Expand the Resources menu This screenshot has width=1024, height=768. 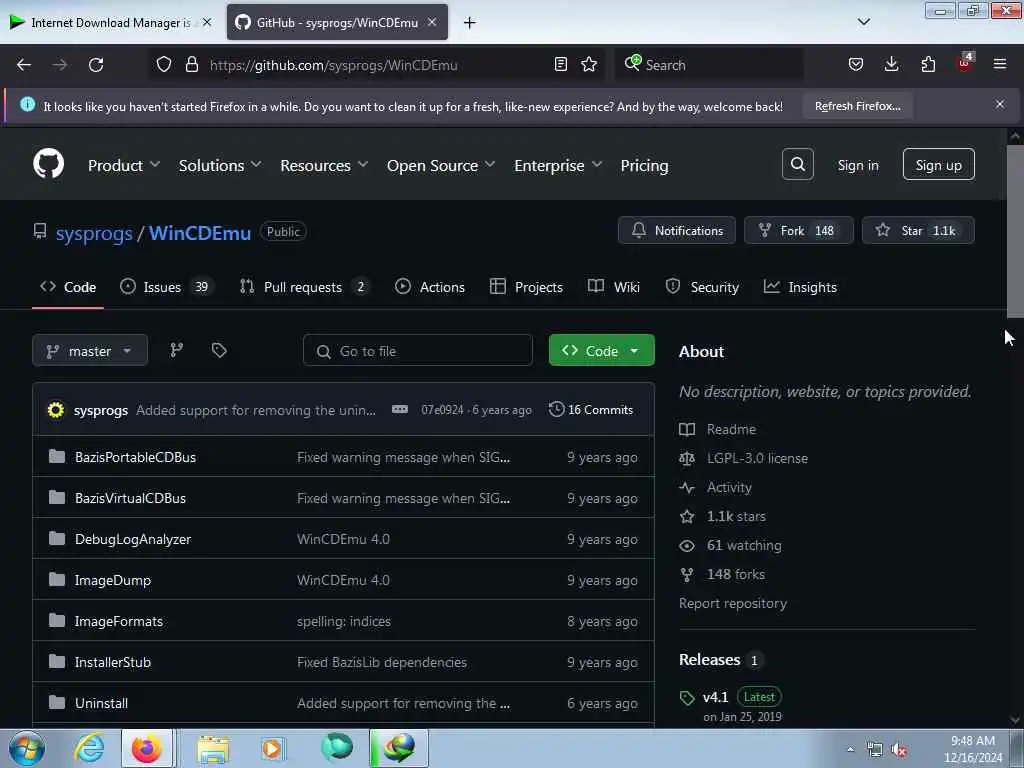324,165
